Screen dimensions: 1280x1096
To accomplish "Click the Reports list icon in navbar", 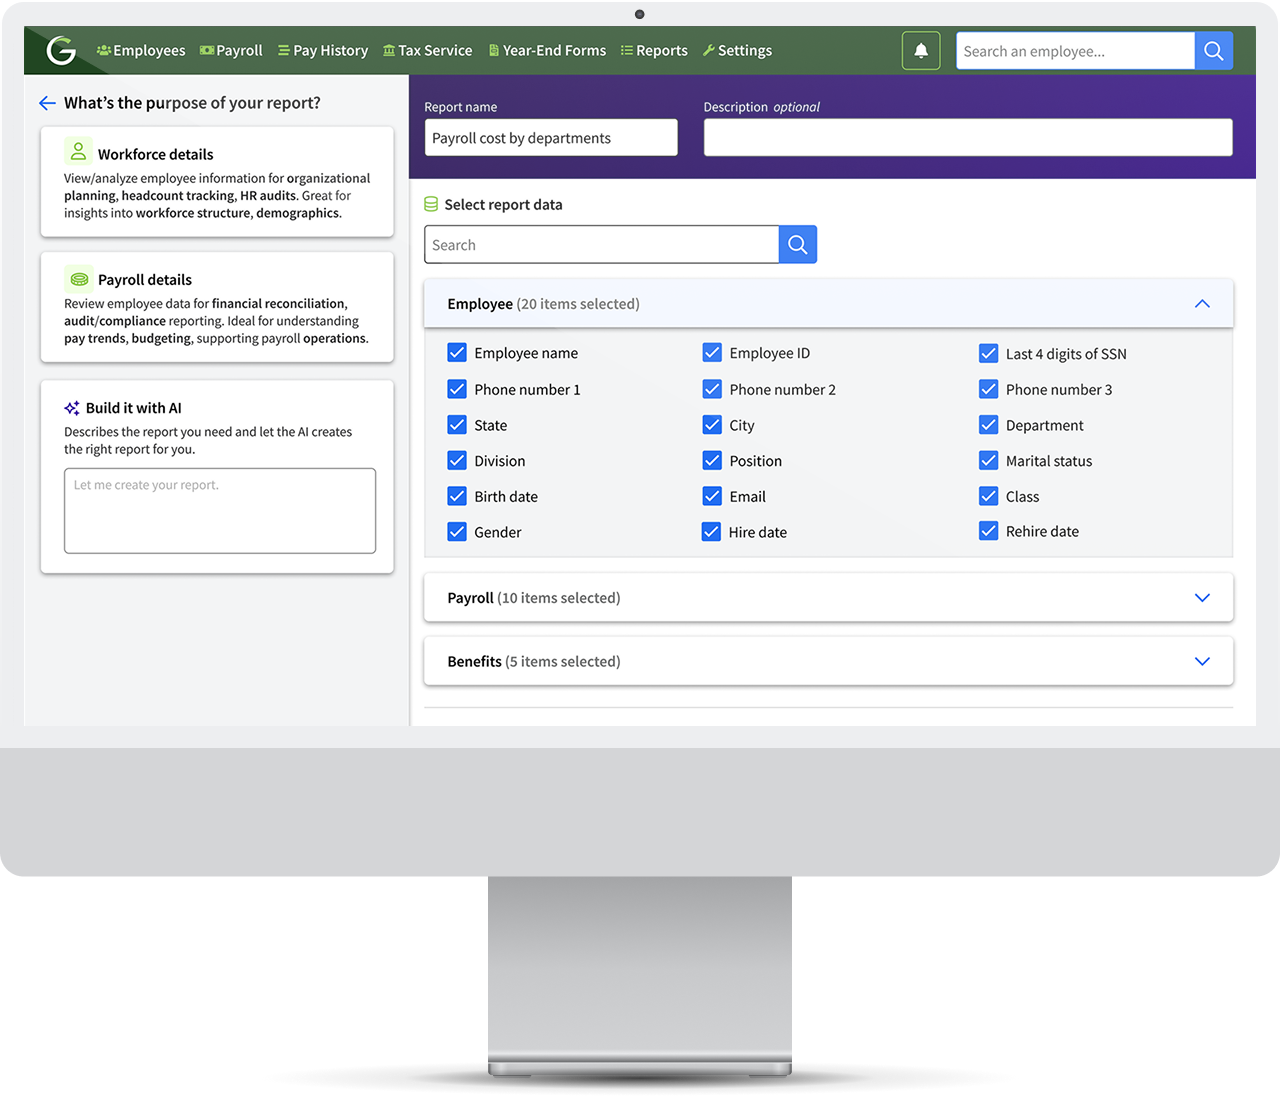I will pyautogui.click(x=627, y=50).
